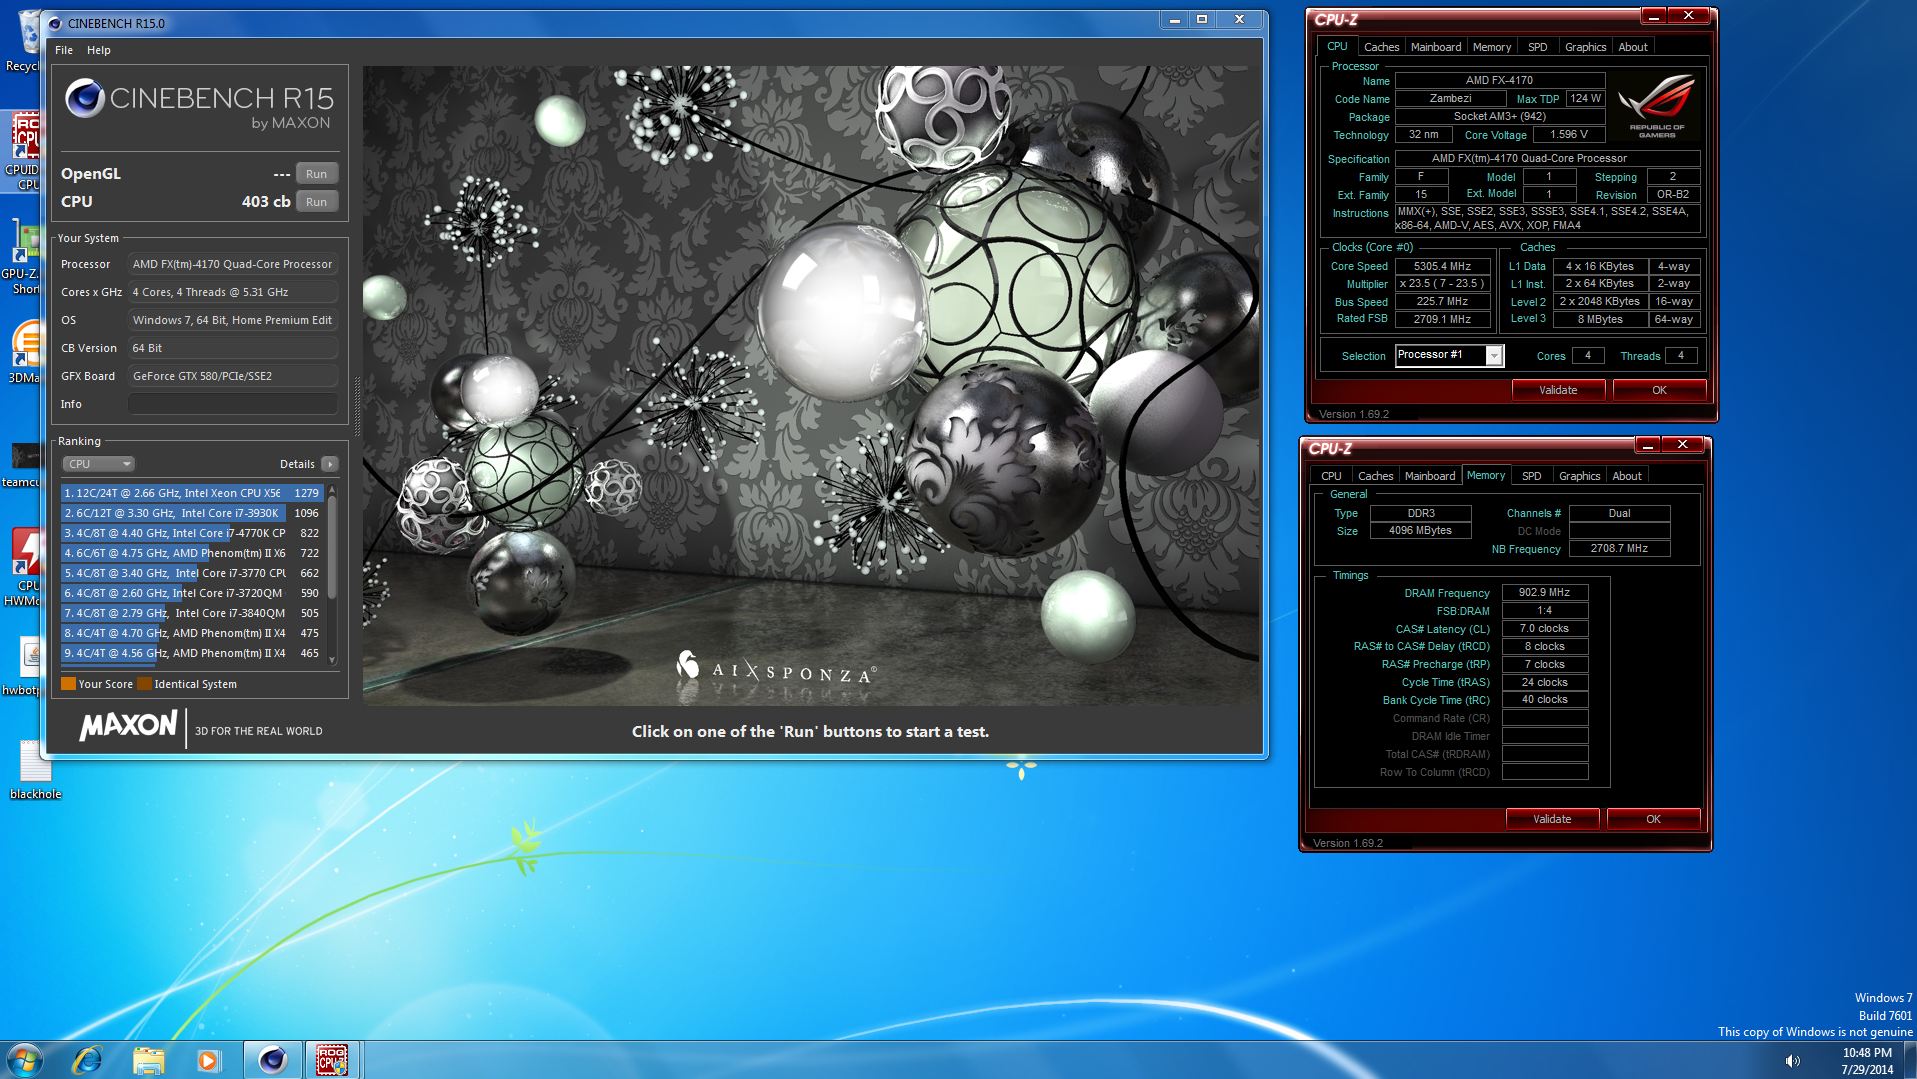Run the OpenGL benchmark test
Viewport: 1917px width, 1079px height.
(x=317, y=173)
